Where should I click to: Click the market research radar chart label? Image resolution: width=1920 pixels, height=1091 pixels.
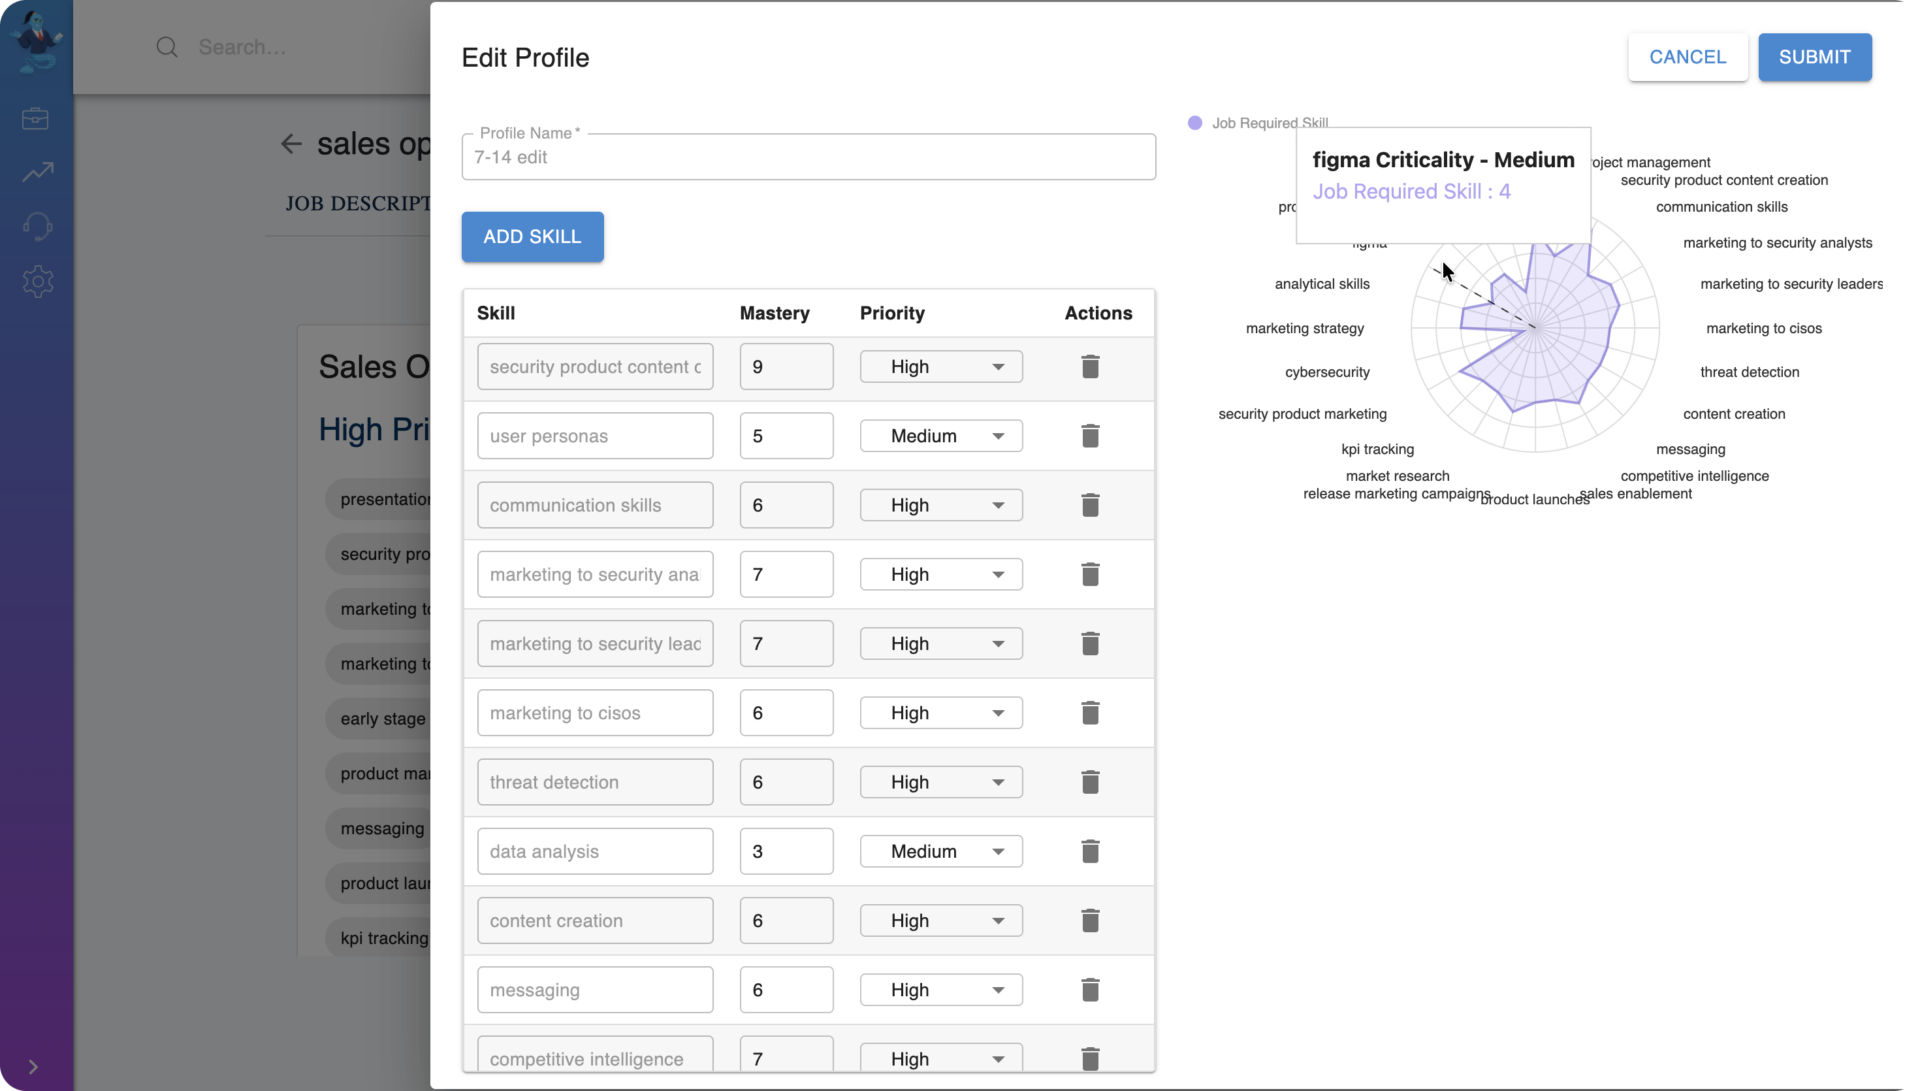[1397, 476]
